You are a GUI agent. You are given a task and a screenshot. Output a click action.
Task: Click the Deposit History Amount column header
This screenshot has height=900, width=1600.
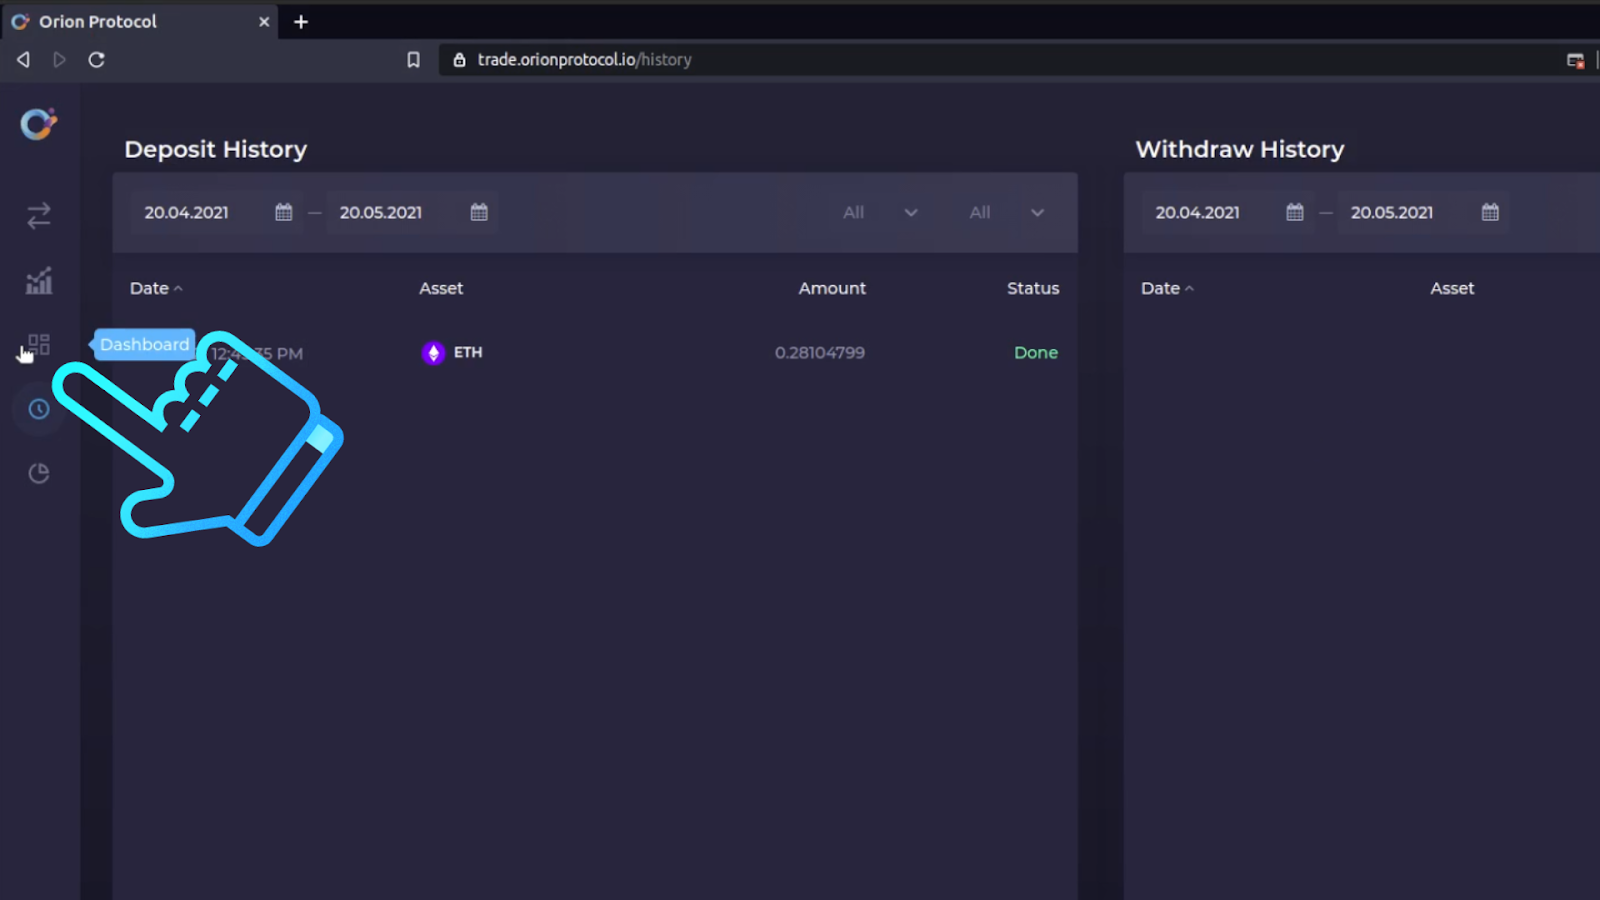(832, 288)
